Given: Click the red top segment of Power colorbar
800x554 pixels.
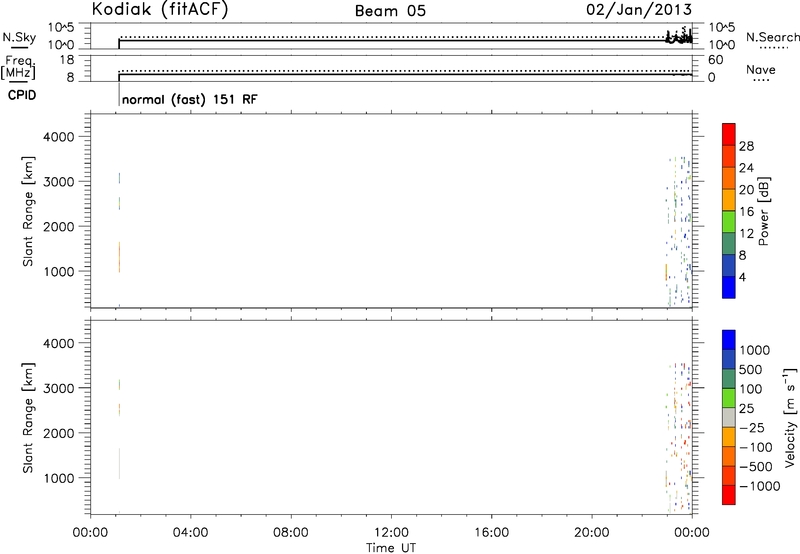Looking at the screenshot, I should [x=729, y=134].
